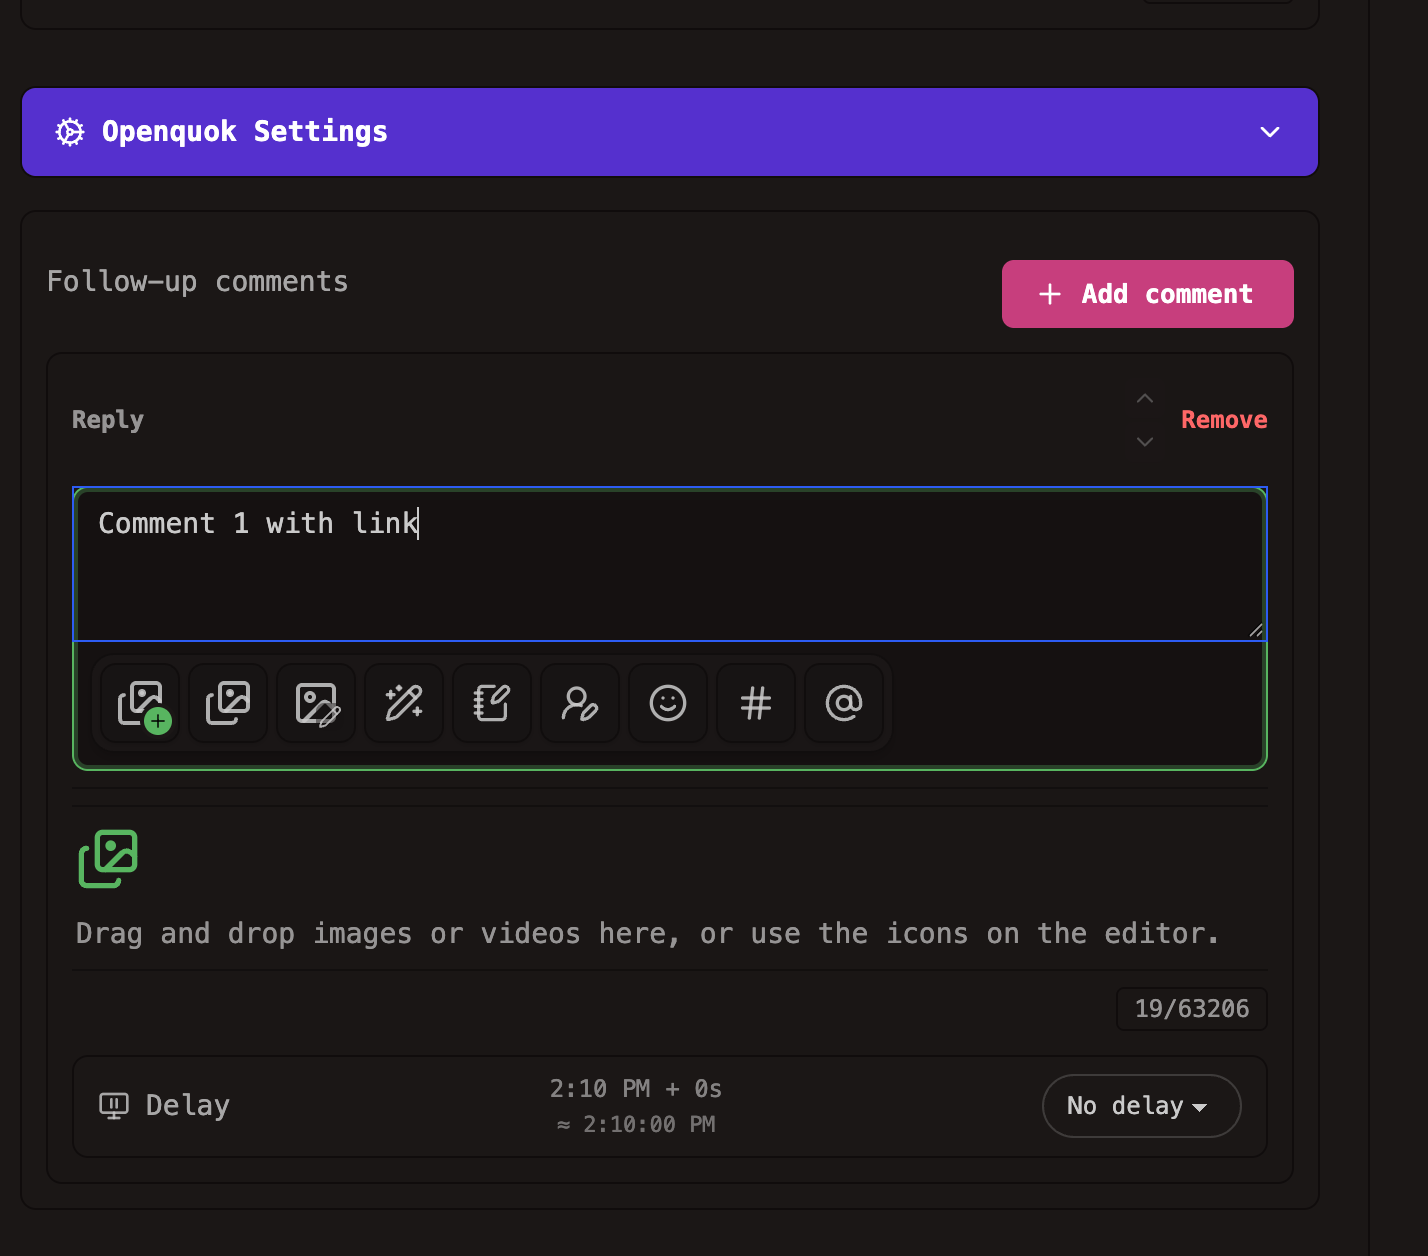This screenshot has width=1428, height=1256.
Task: Click the gear icon beside Openquok Settings
Action: (70, 132)
